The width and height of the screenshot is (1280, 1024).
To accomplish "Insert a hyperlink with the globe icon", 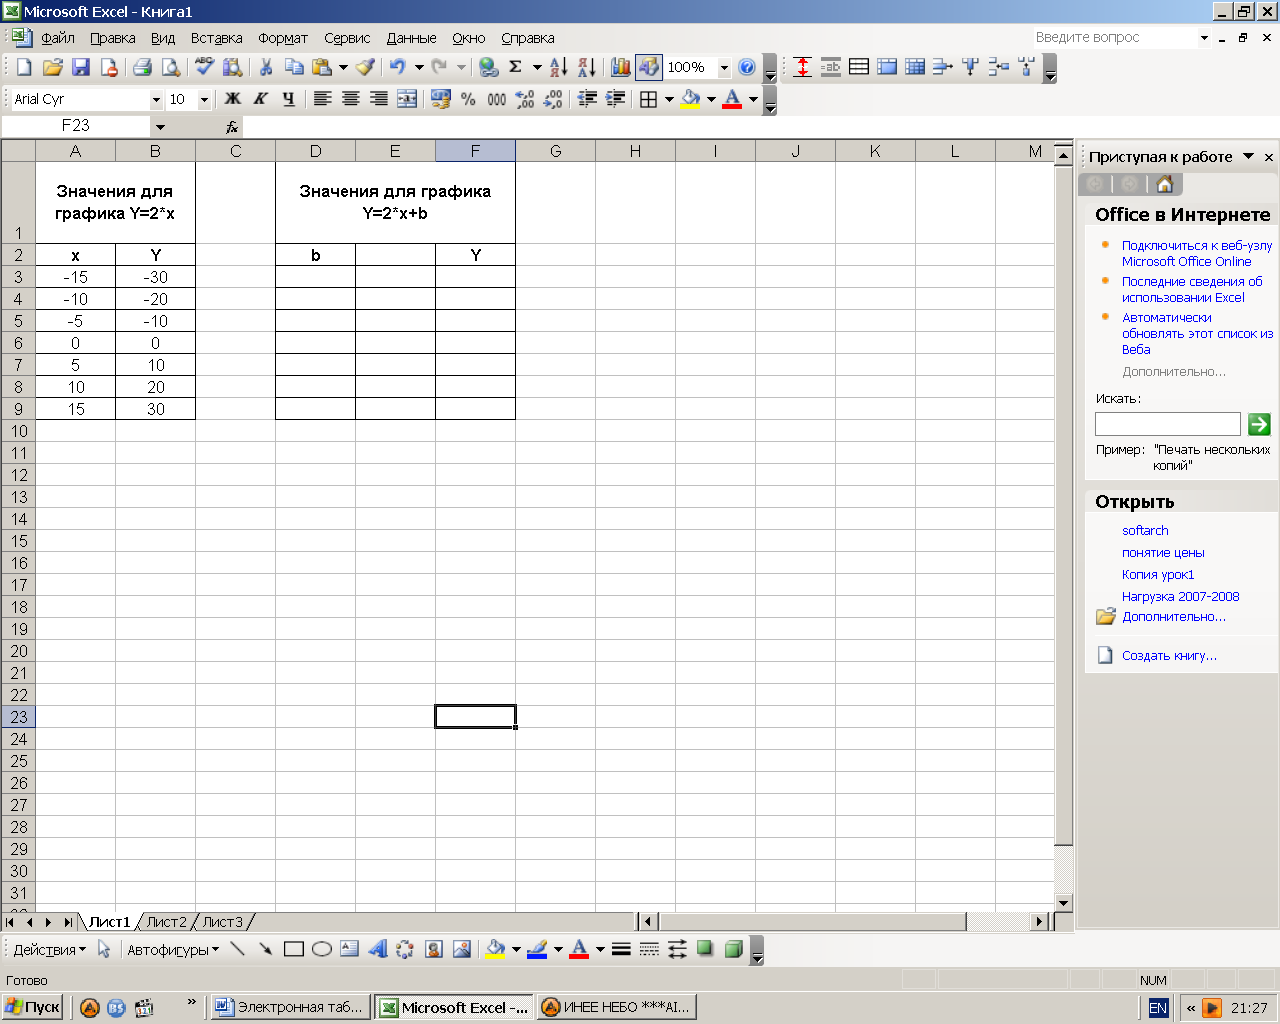I will coord(488,67).
